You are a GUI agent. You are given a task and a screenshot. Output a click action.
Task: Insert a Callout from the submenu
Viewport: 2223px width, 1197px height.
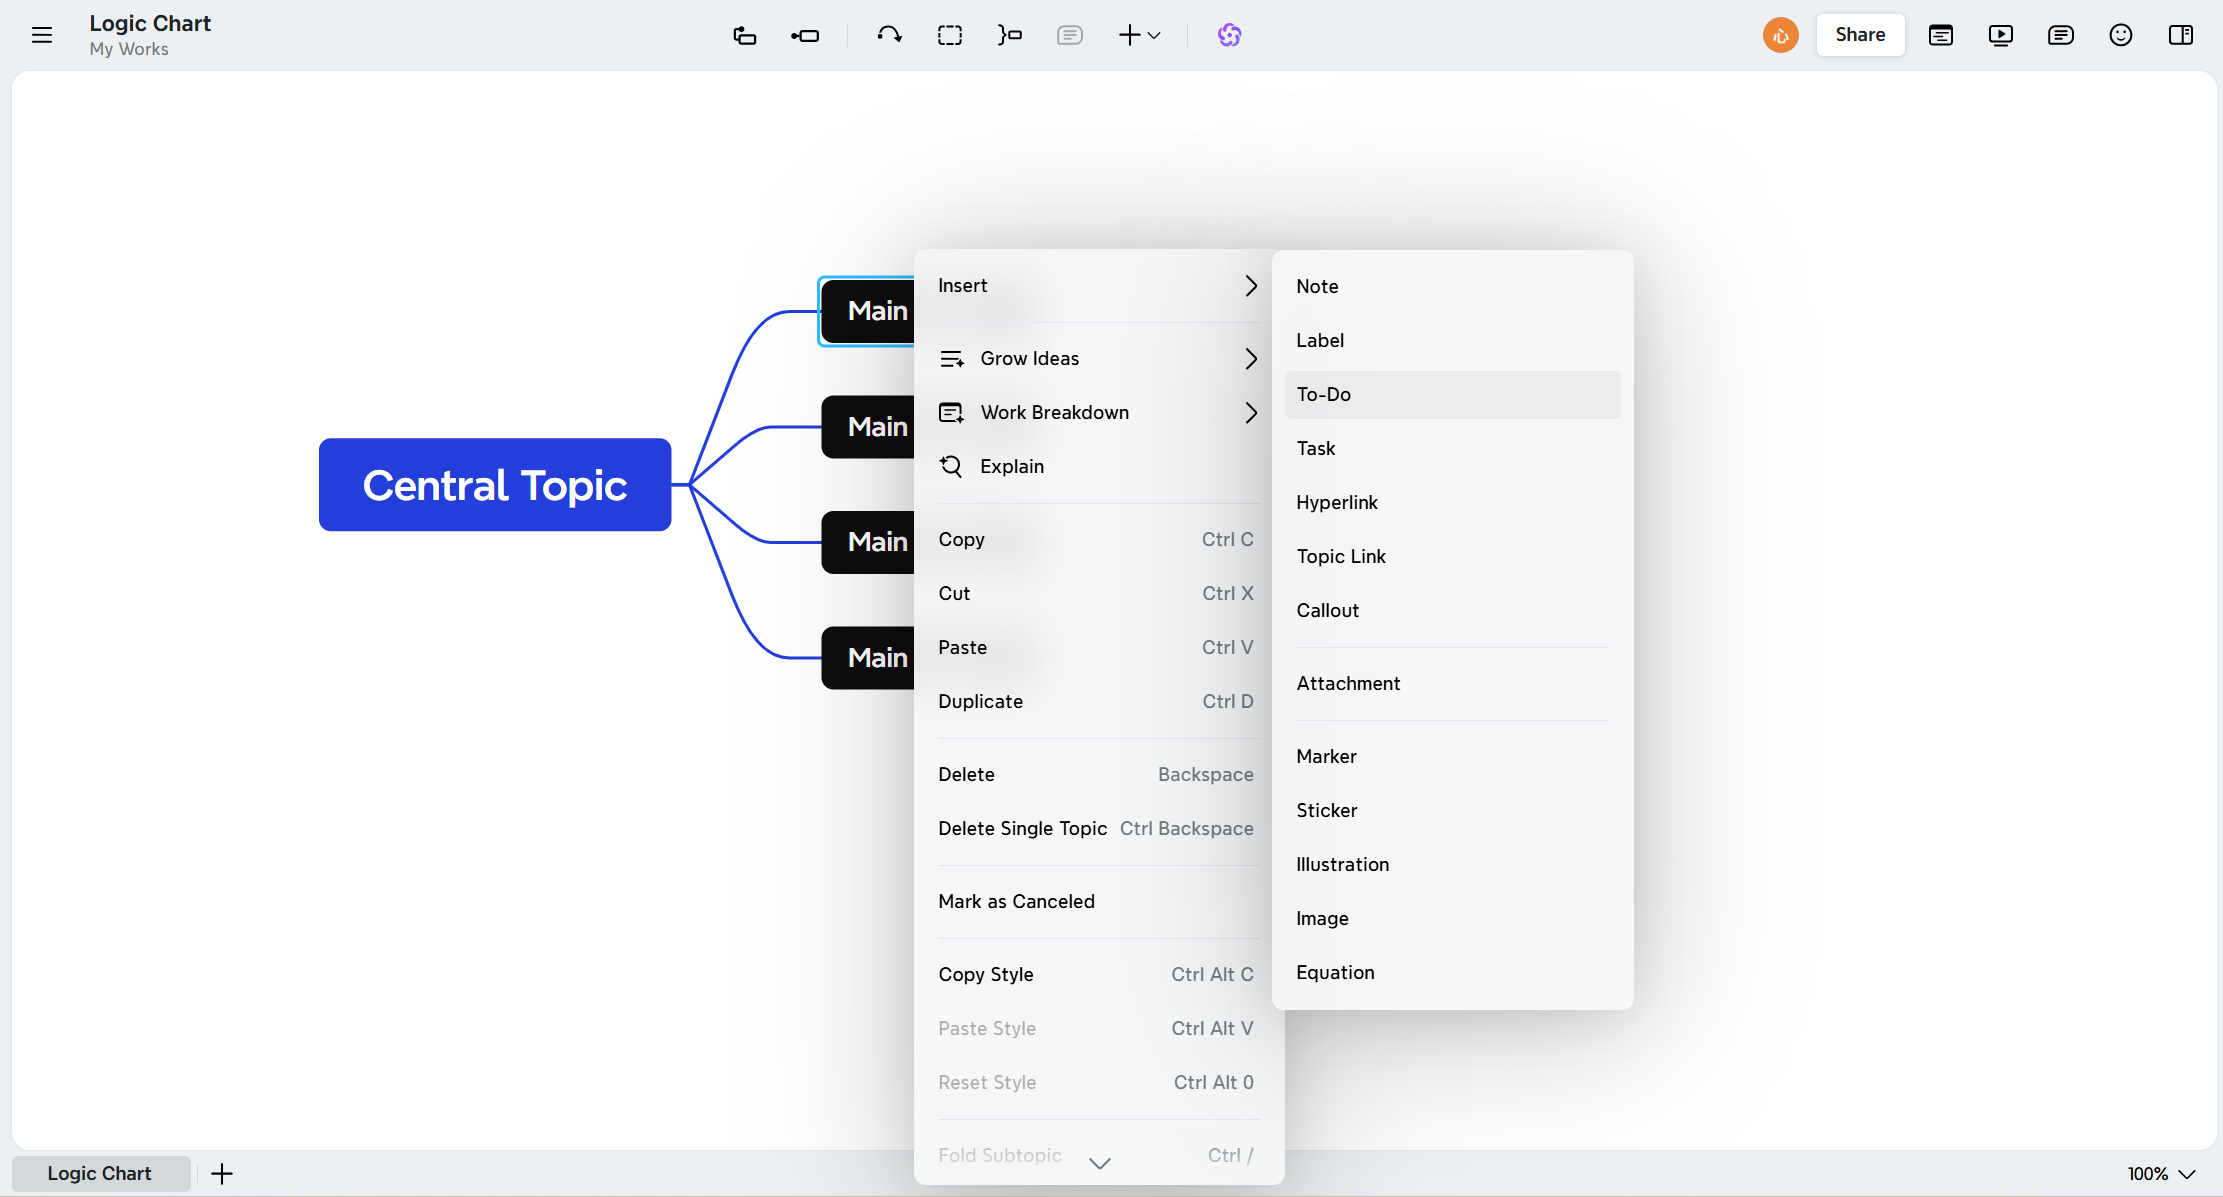pyautogui.click(x=1452, y=611)
